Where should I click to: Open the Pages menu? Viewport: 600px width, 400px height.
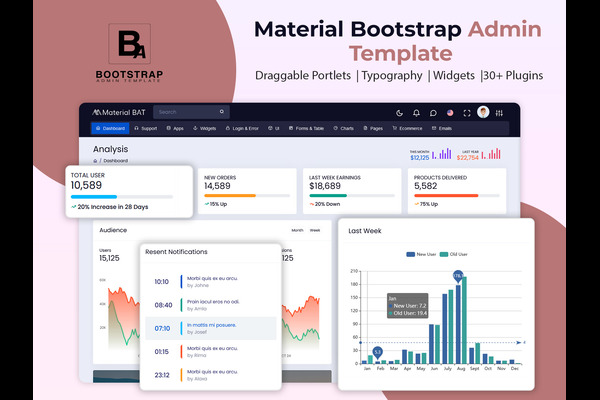pyautogui.click(x=373, y=128)
